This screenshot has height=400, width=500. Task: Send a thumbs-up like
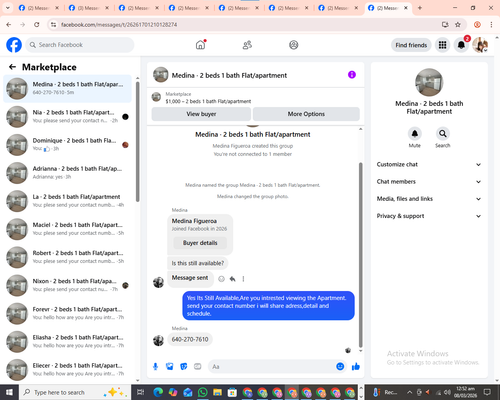356,367
